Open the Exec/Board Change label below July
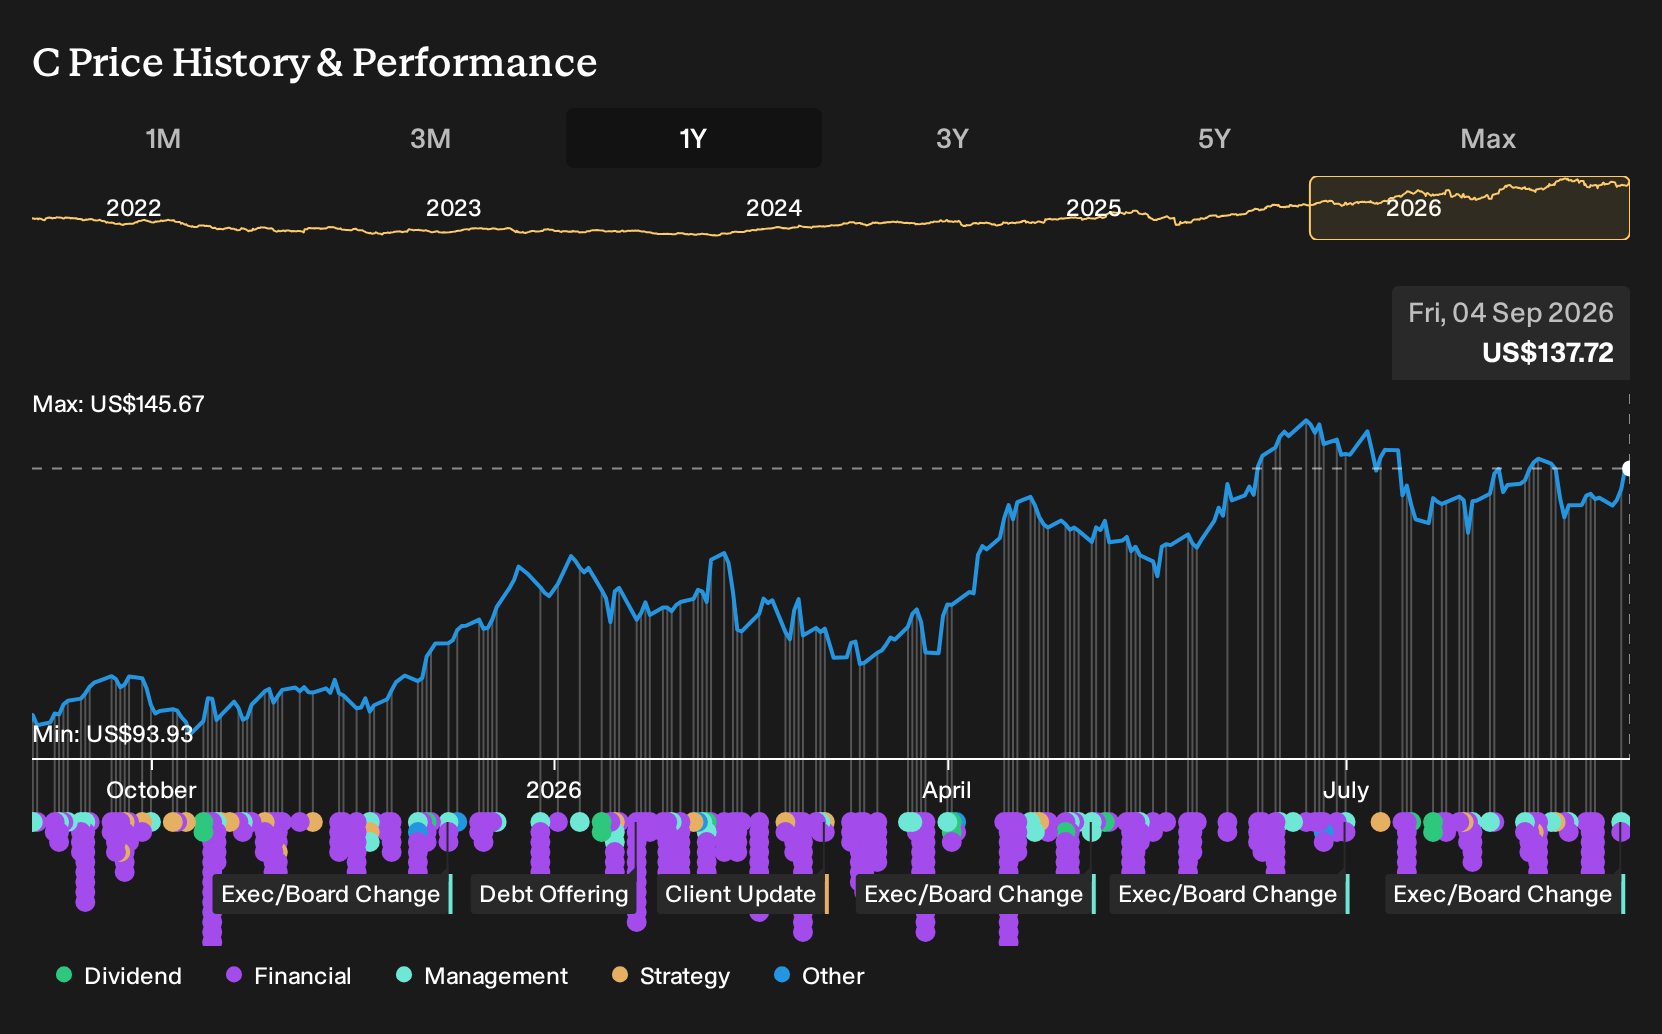This screenshot has width=1662, height=1034. pyautogui.click(x=1229, y=894)
